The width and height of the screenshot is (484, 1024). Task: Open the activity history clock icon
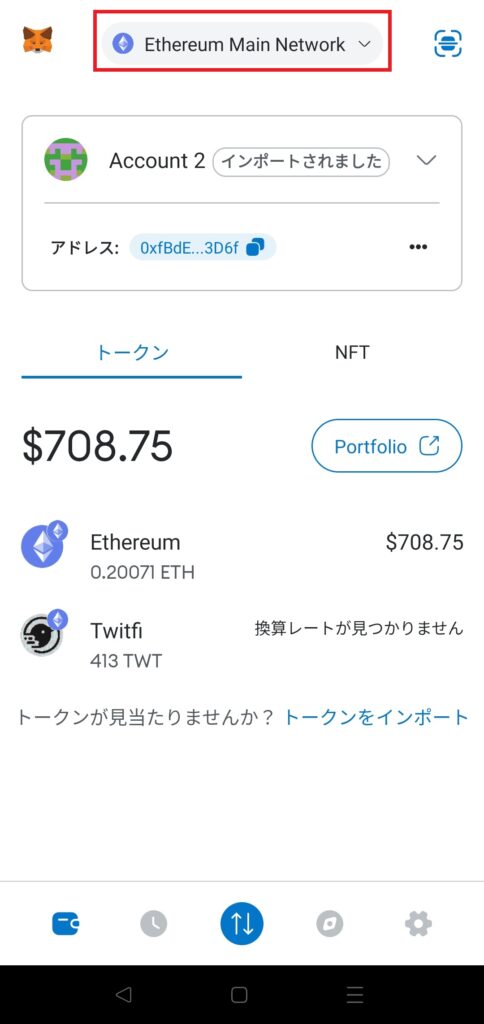pos(153,923)
